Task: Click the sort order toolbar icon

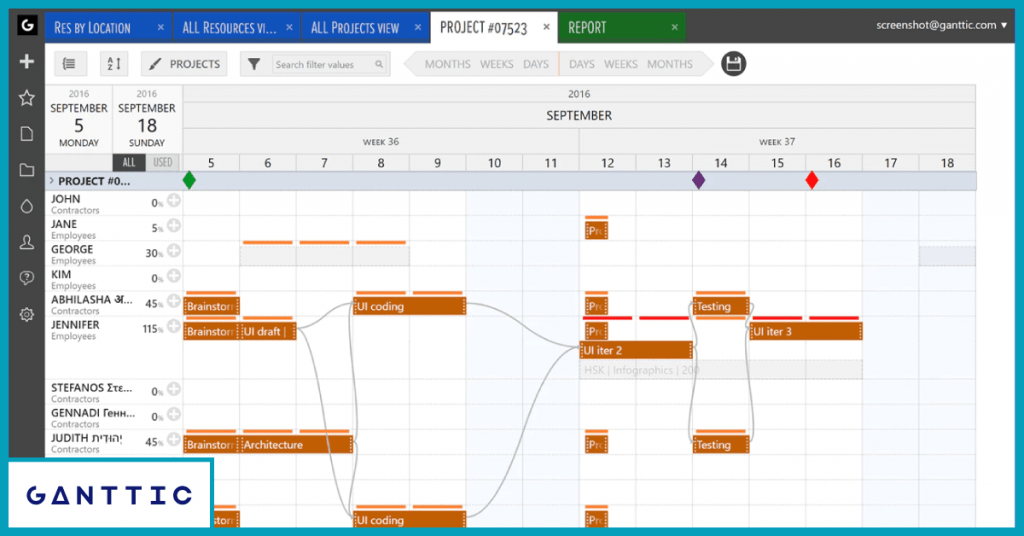Action: [x=114, y=64]
